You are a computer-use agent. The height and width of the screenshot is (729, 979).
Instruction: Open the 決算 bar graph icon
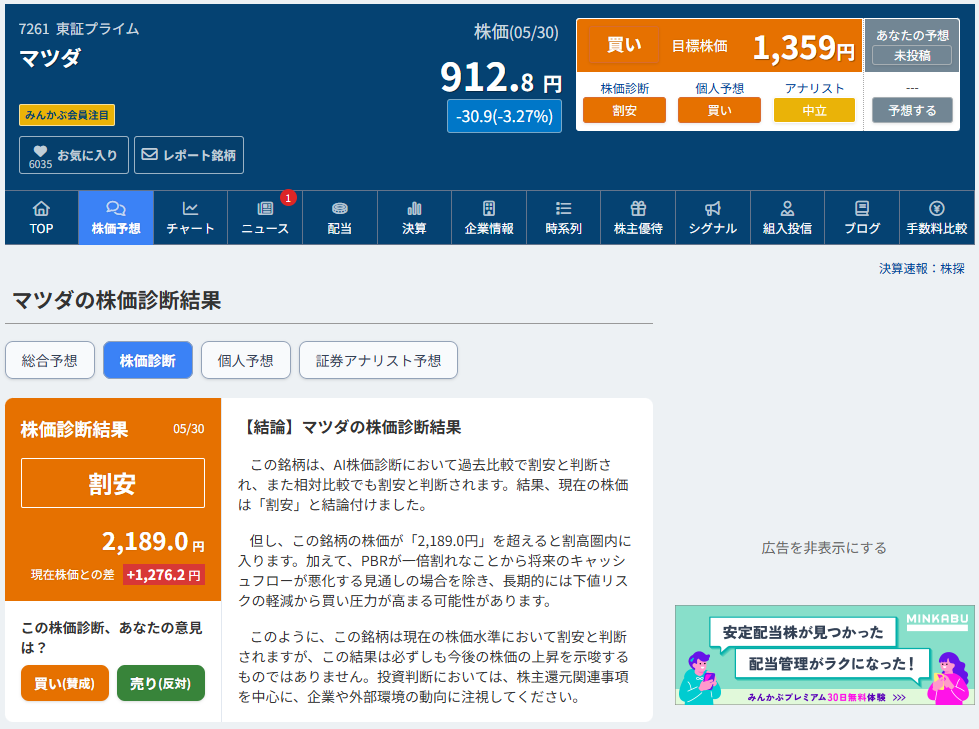(x=414, y=208)
